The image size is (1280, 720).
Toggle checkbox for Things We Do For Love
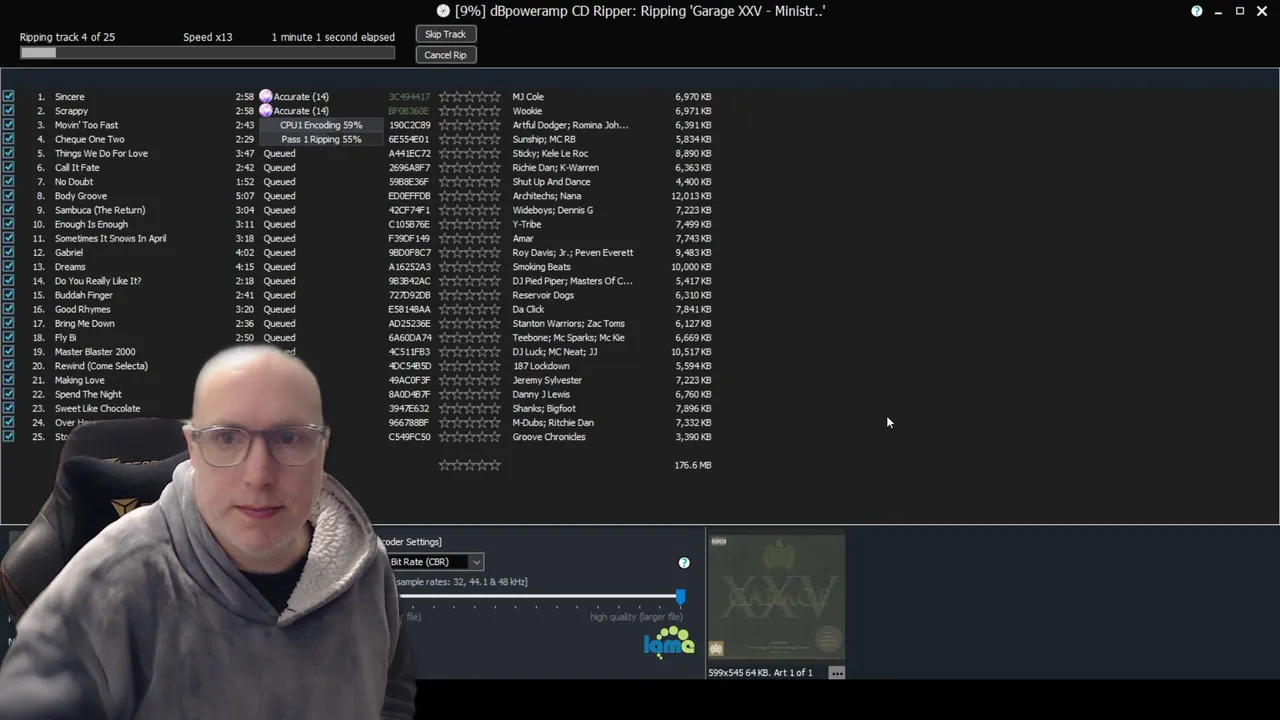9,154
